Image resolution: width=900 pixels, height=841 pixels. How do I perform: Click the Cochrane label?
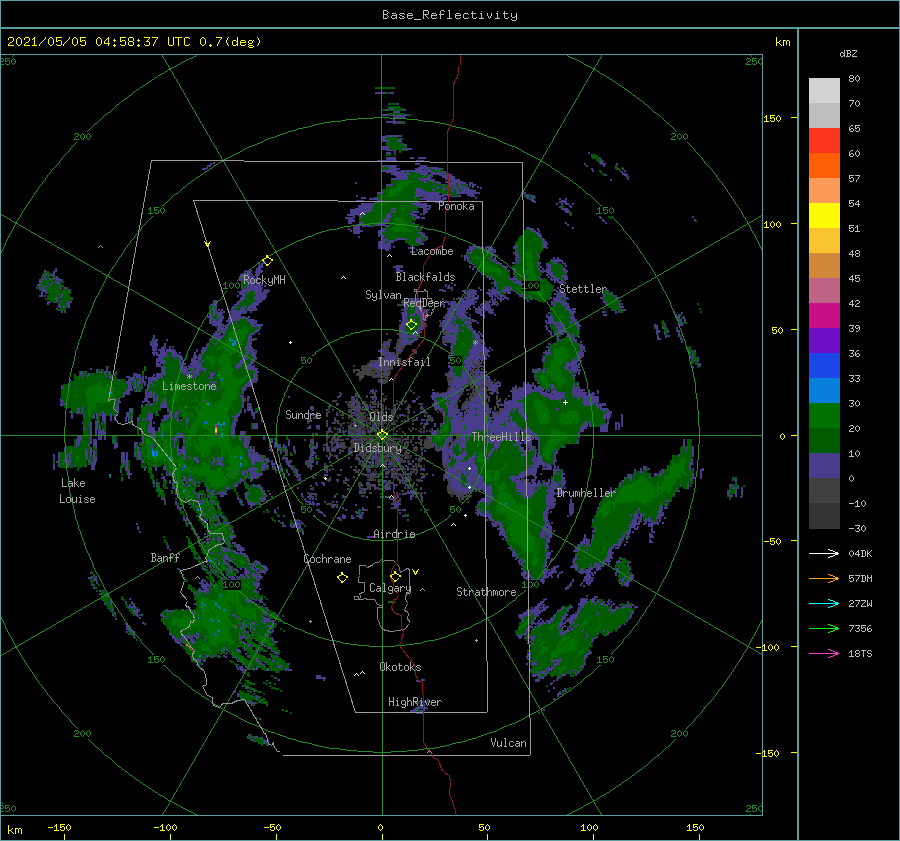point(327,559)
